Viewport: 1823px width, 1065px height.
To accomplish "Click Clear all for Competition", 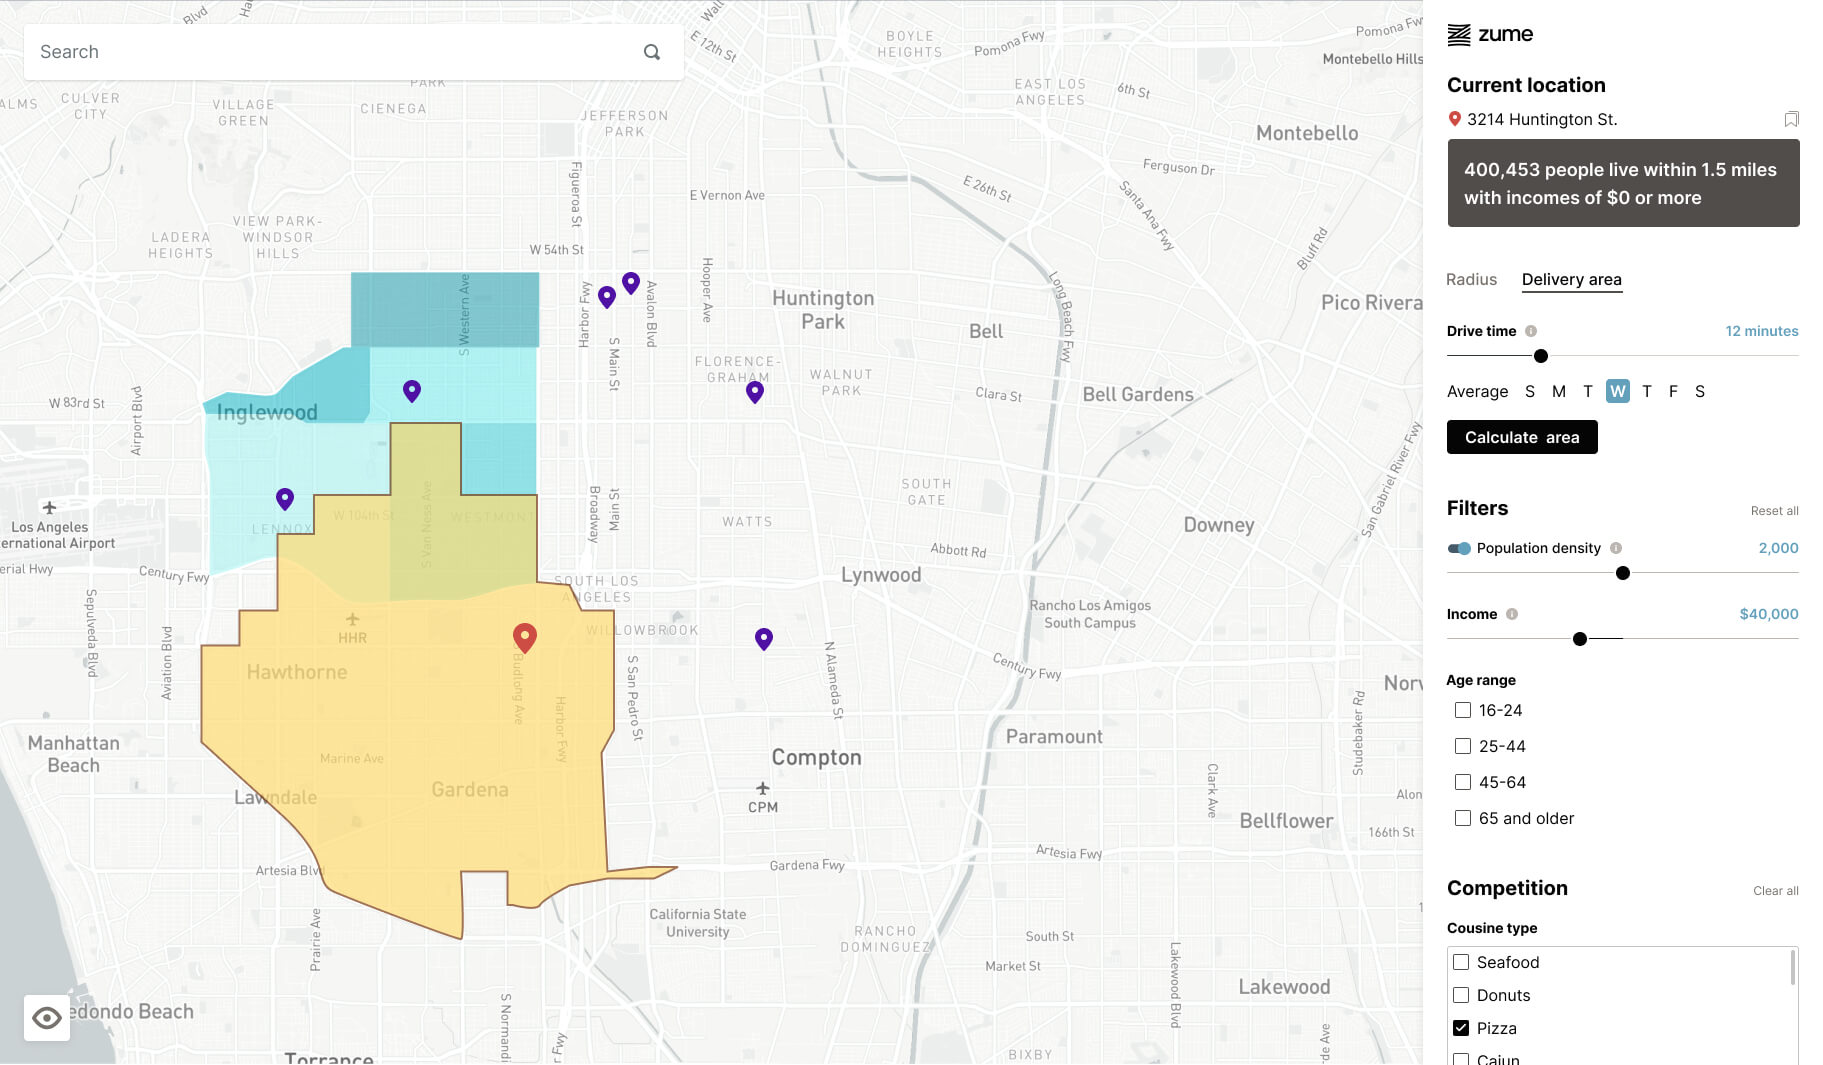I will tap(1775, 891).
